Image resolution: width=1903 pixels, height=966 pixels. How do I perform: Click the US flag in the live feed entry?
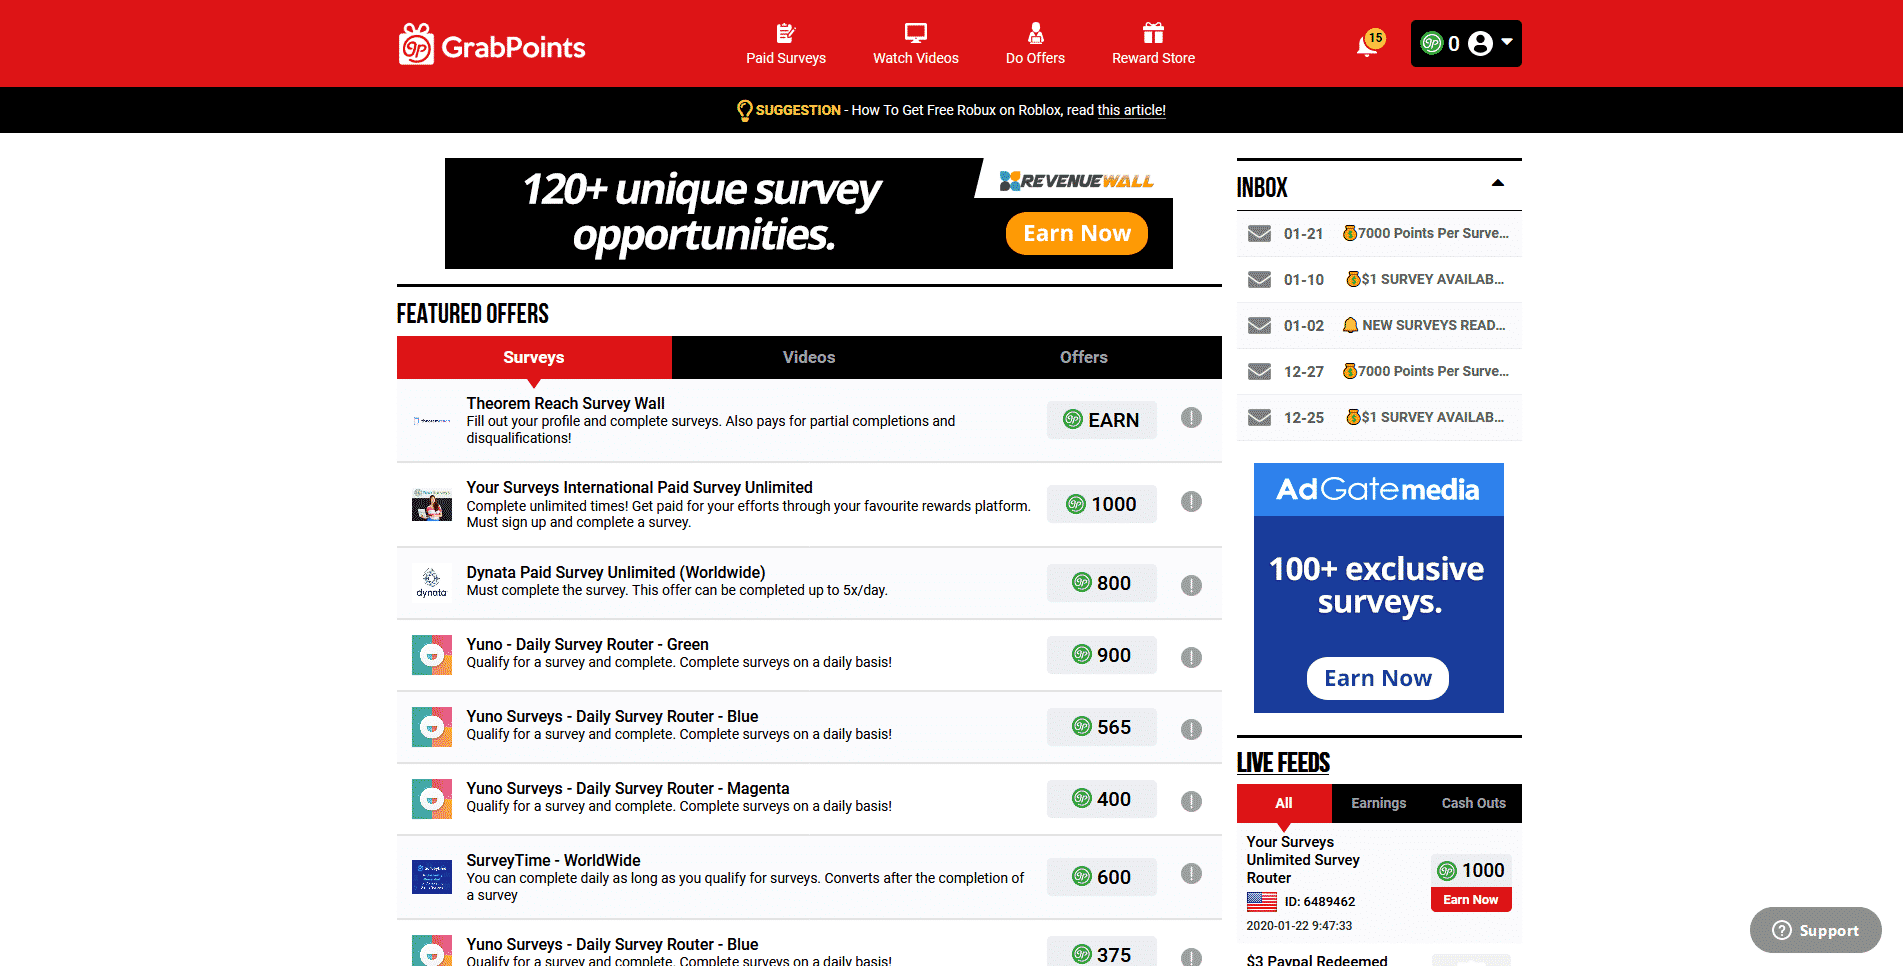(1261, 902)
